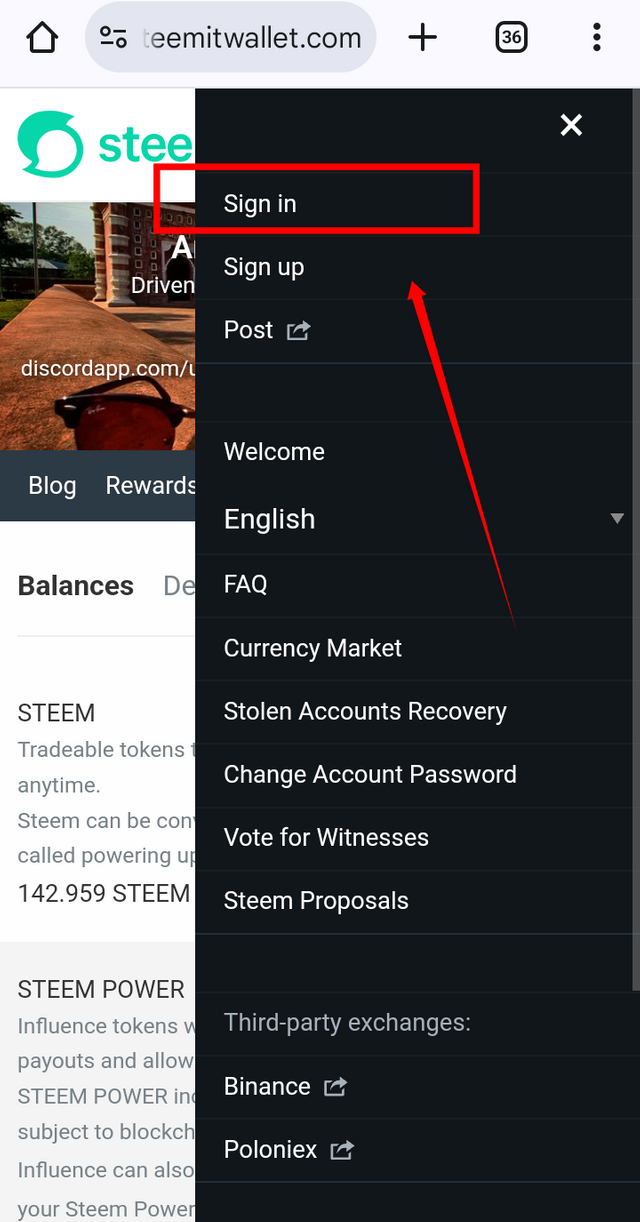Image resolution: width=640 pixels, height=1222 pixels.
Task: Click external link icon beside Poloniex
Action: 342,1150
